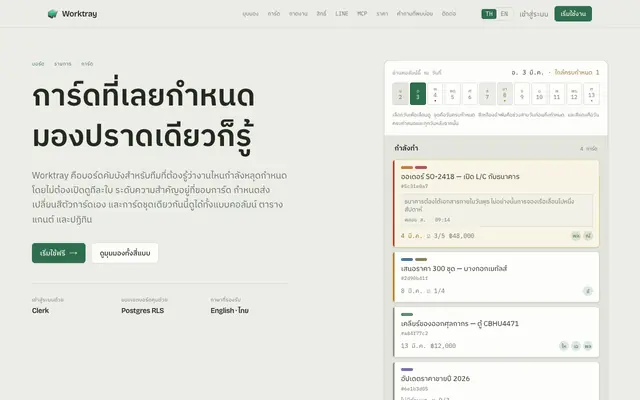Select day 5 in the date strip
Screen dimensions: 640x400
click(452, 94)
